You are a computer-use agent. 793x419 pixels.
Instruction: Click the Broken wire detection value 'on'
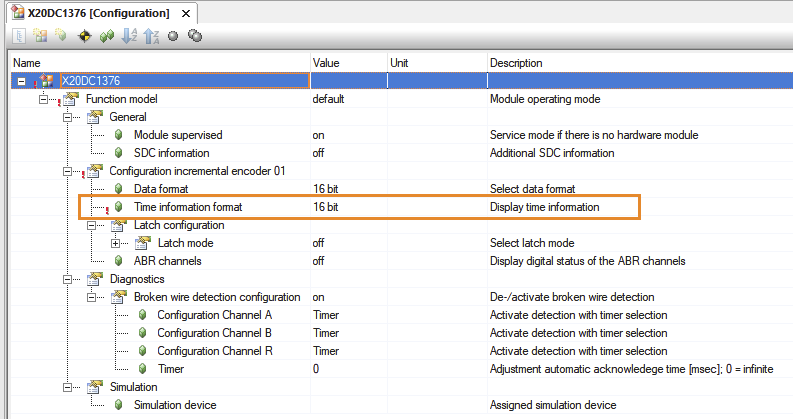pos(318,298)
